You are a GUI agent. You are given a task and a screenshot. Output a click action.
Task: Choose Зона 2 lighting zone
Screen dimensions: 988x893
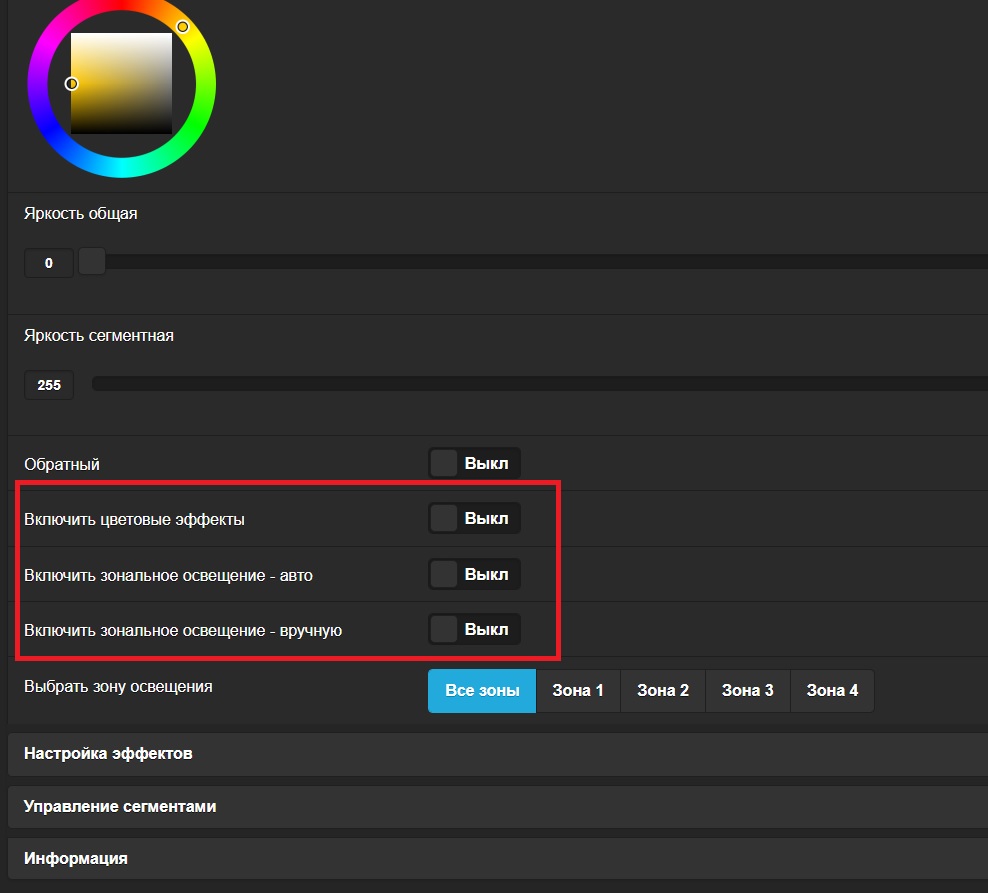(x=663, y=691)
